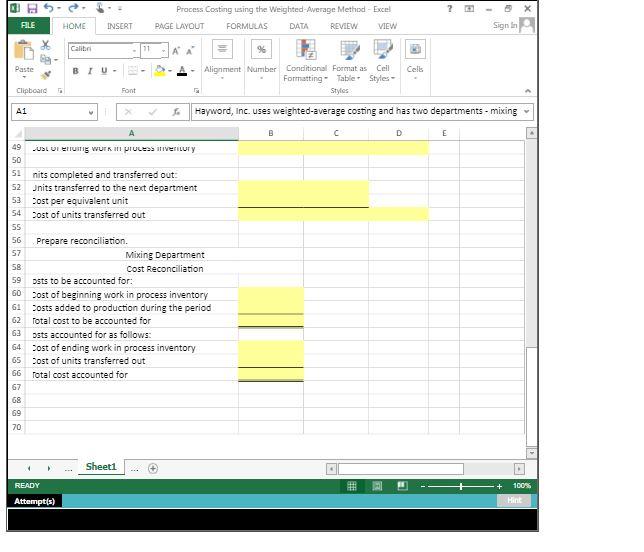Open fill color dropdown arrow
The image size is (644, 552).
(x=170, y=71)
